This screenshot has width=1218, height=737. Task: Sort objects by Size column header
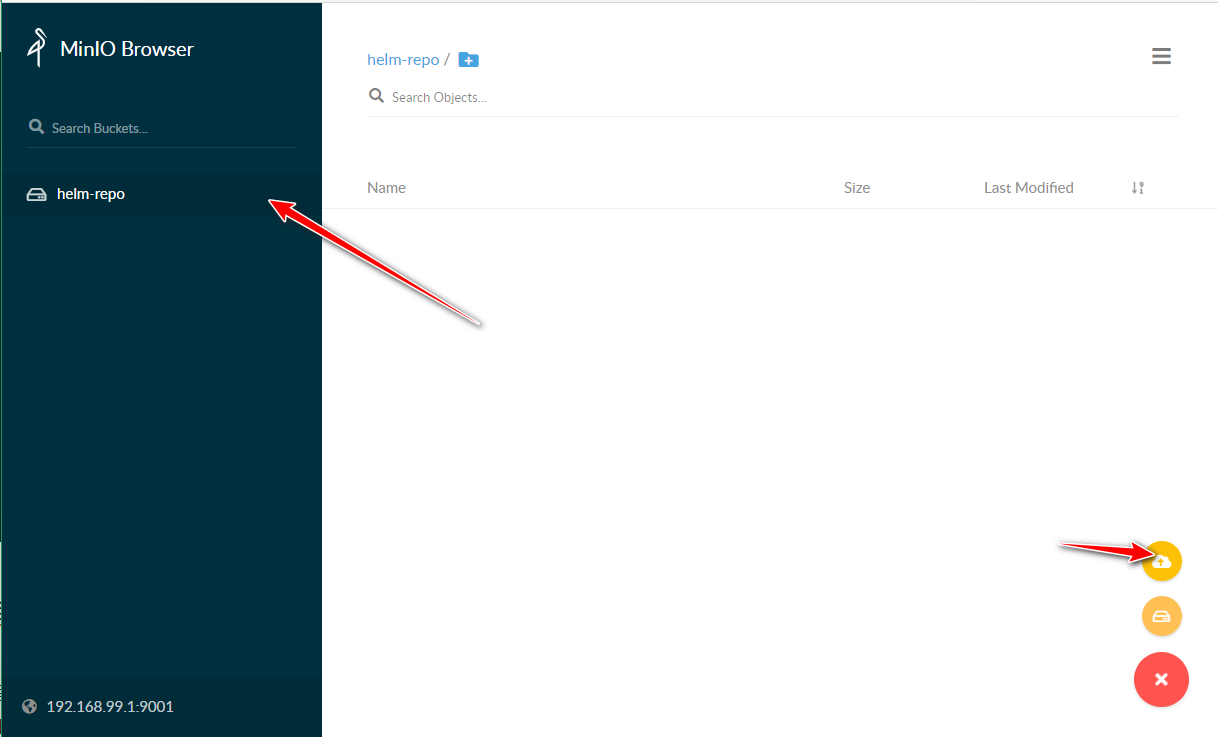point(857,188)
